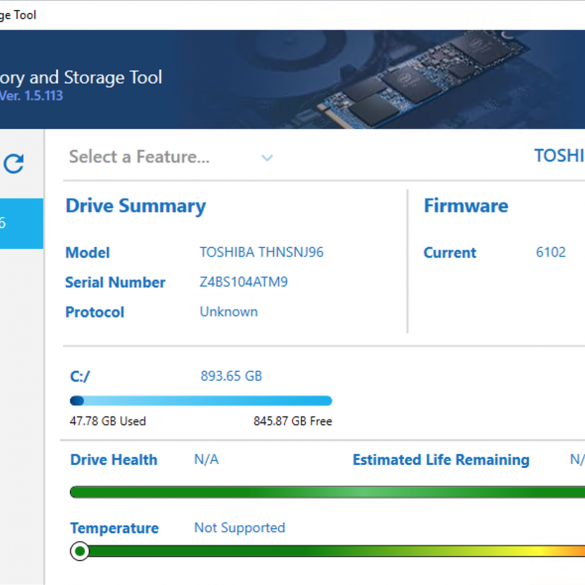Click the Drive Summary heading
Viewport: 585px width, 585px height.
[136, 206]
